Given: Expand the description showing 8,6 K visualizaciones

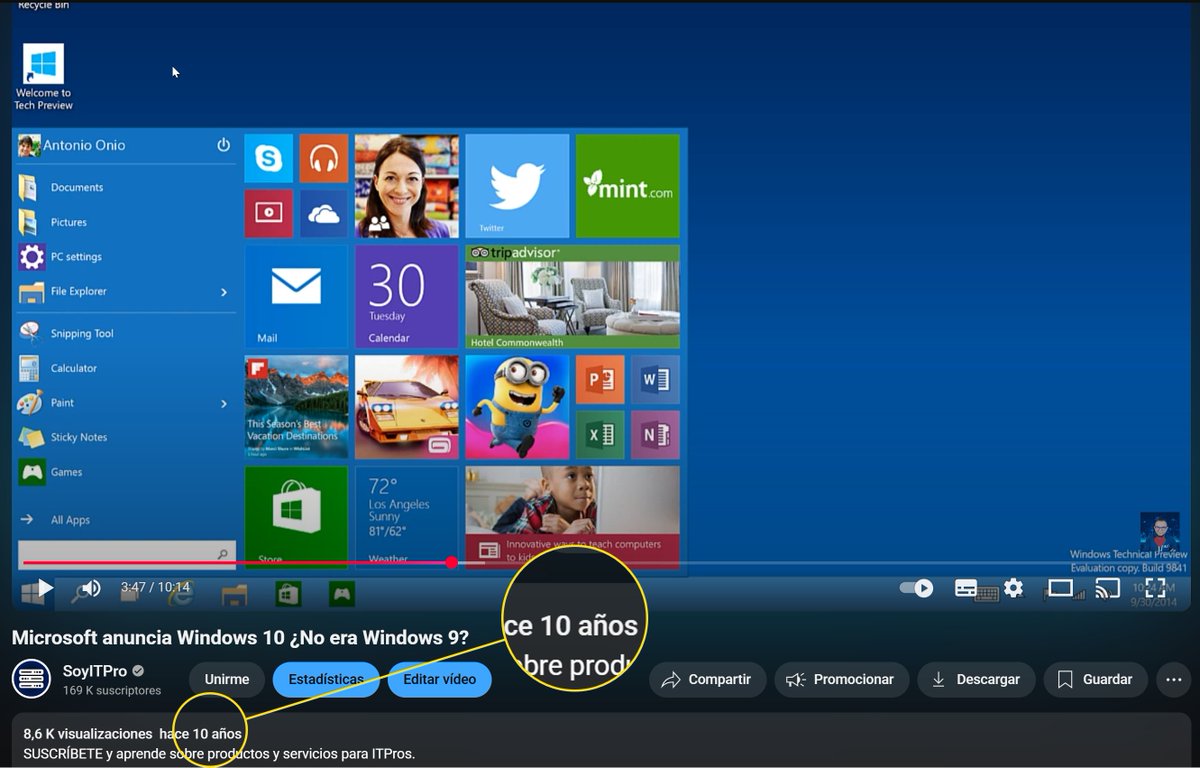Looking at the screenshot, I should tap(600, 741).
